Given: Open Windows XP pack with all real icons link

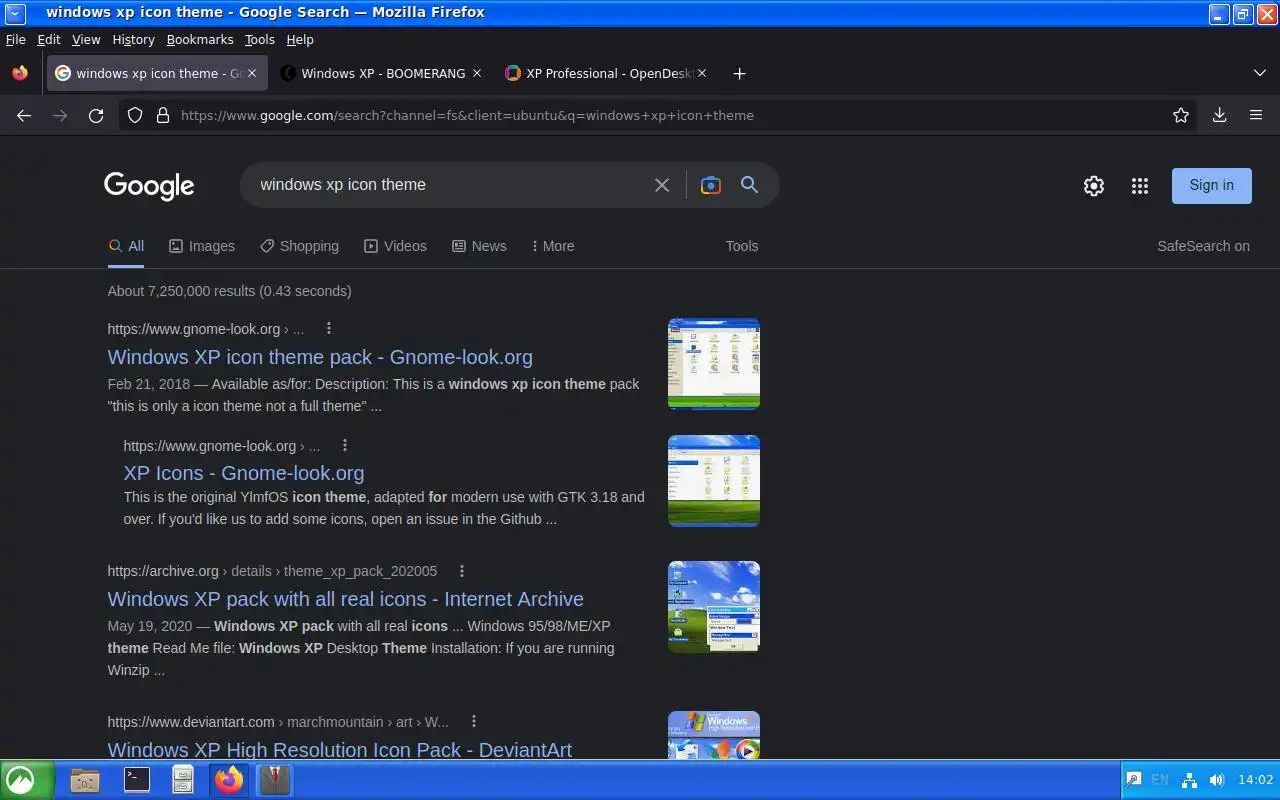Looking at the screenshot, I should [x=346, y=599].
